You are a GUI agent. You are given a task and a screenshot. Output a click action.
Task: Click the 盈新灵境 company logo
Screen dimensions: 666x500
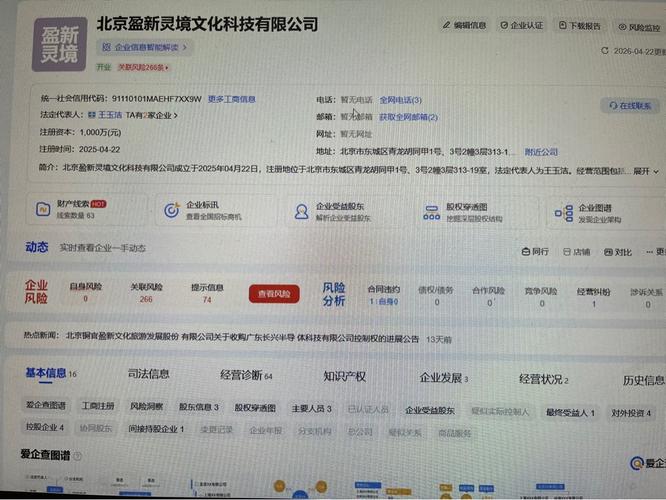click(x=59, y=45)
